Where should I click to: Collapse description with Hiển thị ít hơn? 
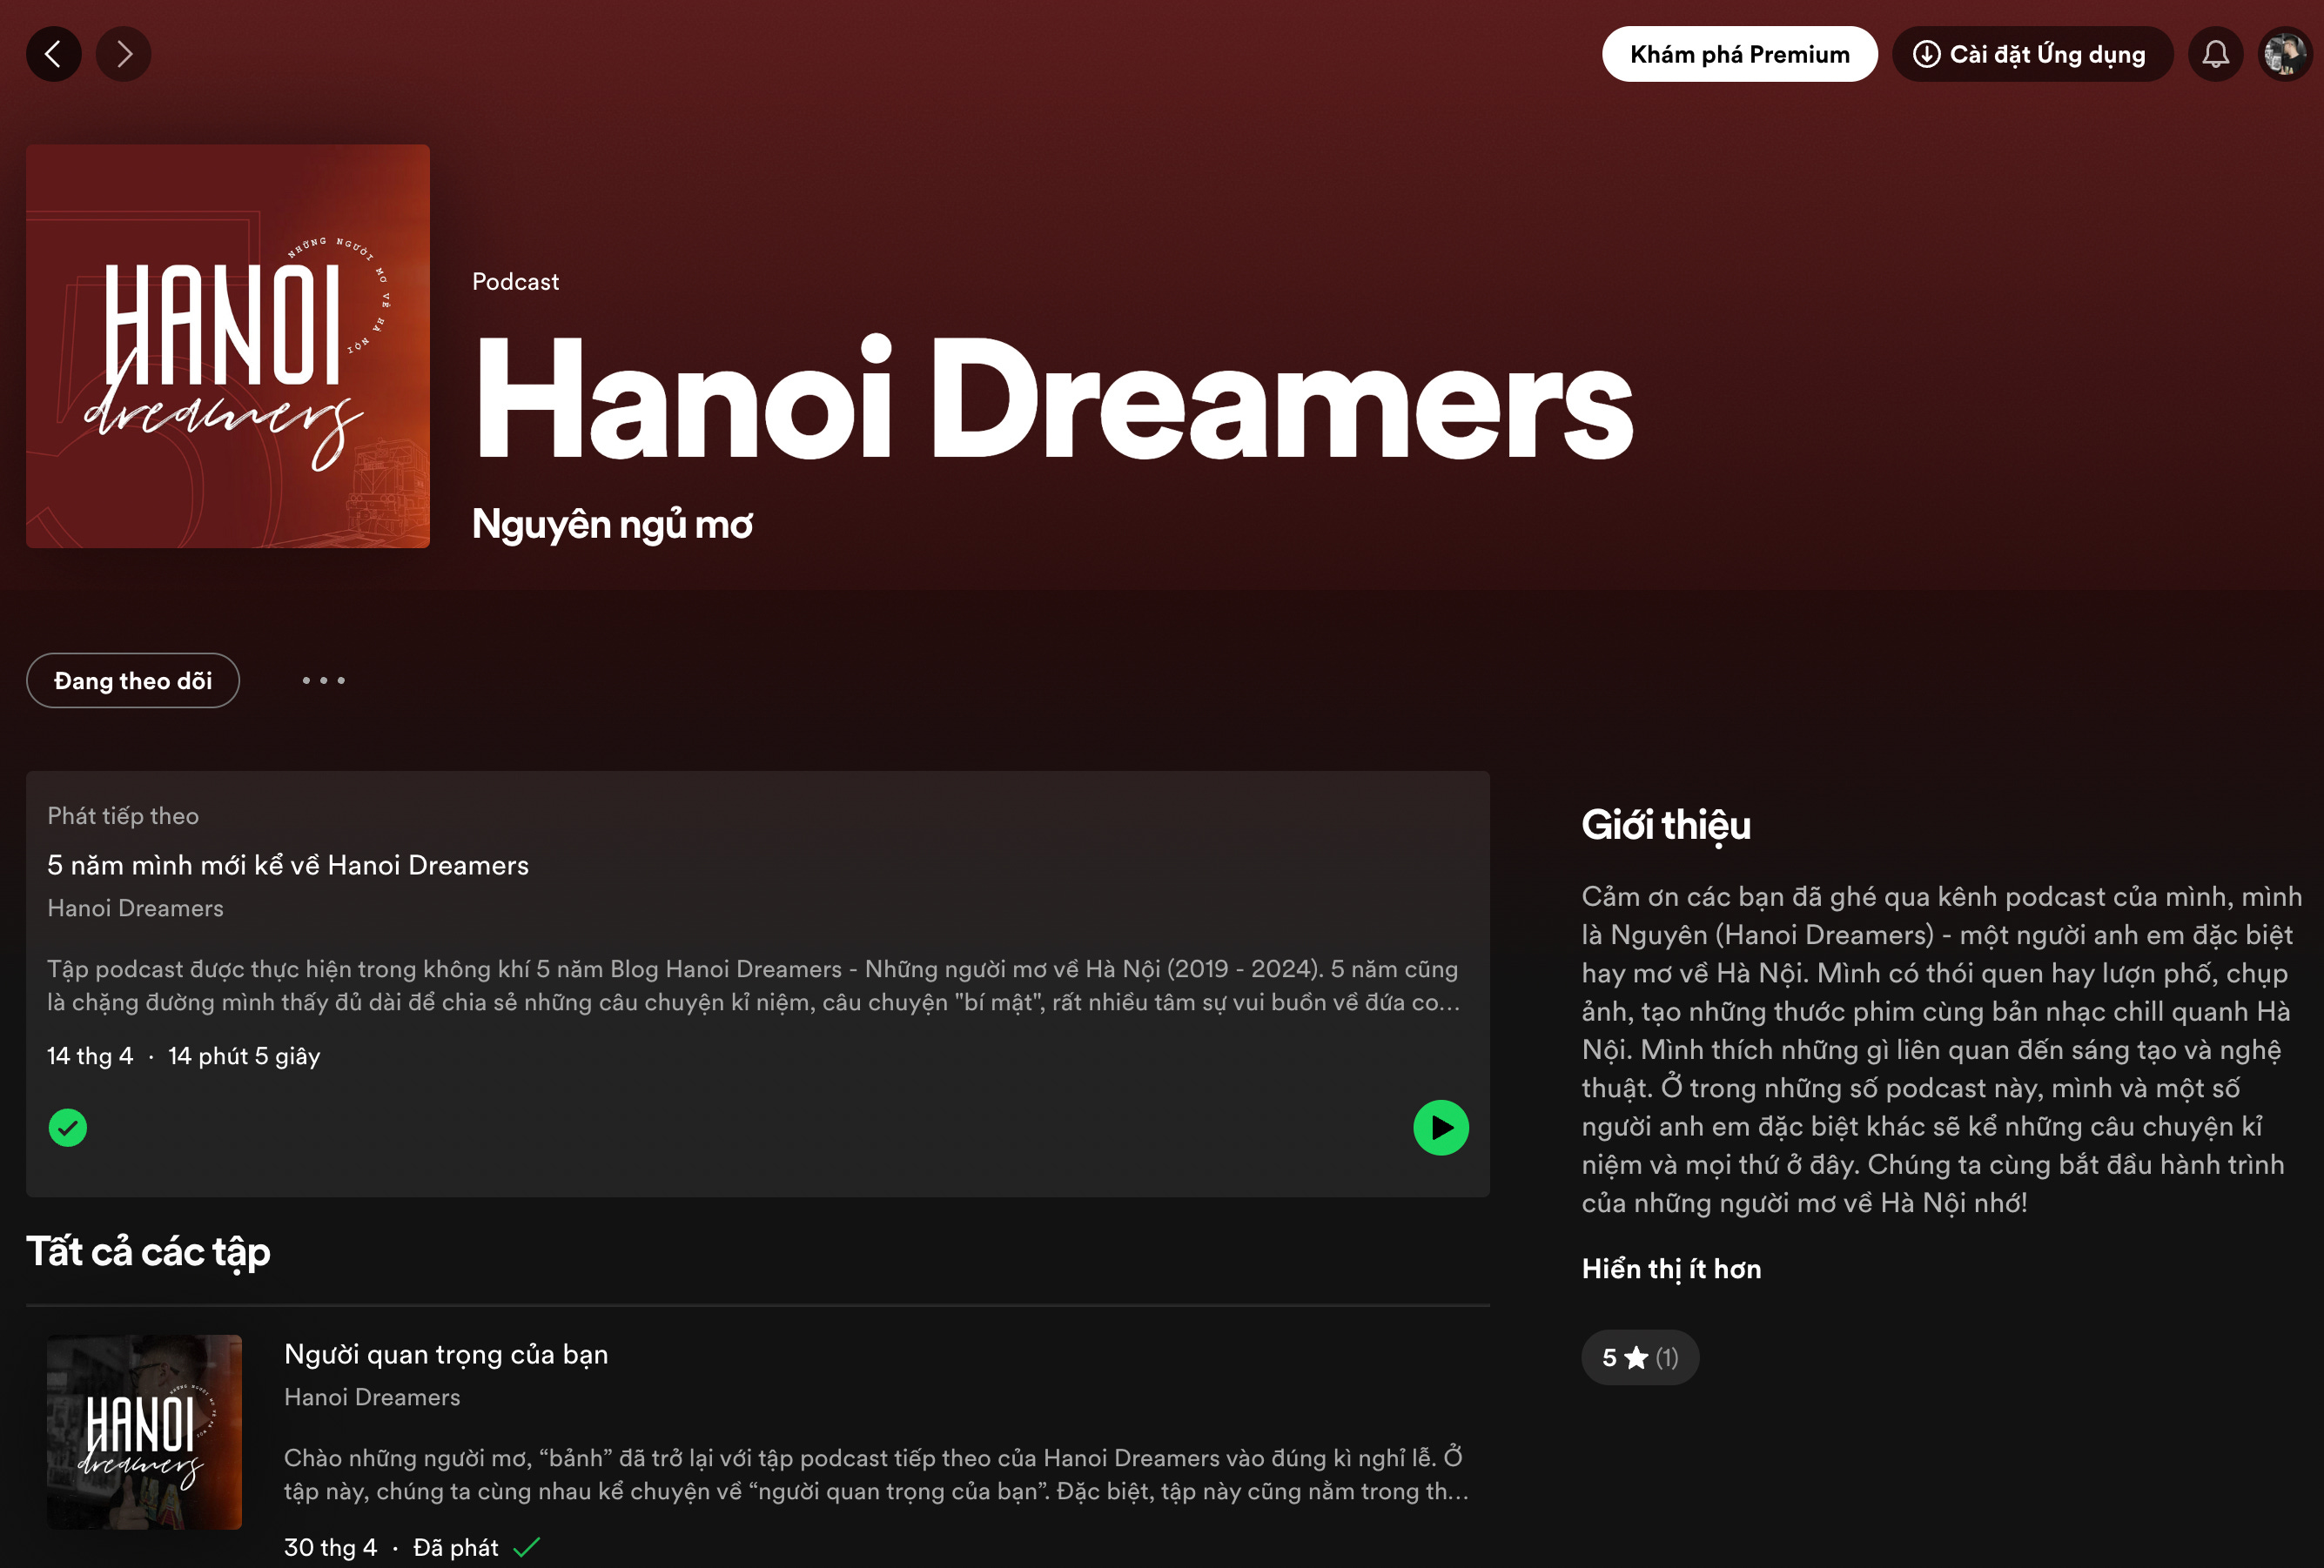1671,1269
